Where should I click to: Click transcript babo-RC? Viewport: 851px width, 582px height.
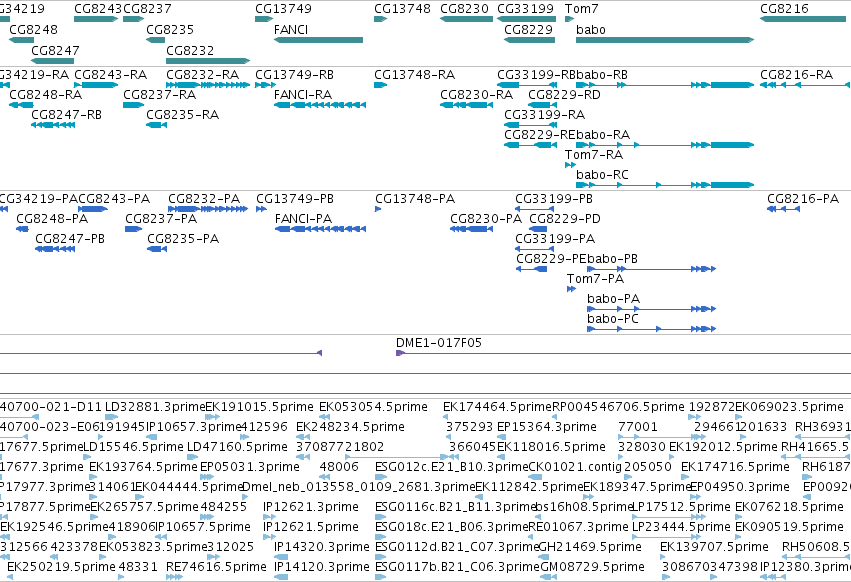(602, 175)
